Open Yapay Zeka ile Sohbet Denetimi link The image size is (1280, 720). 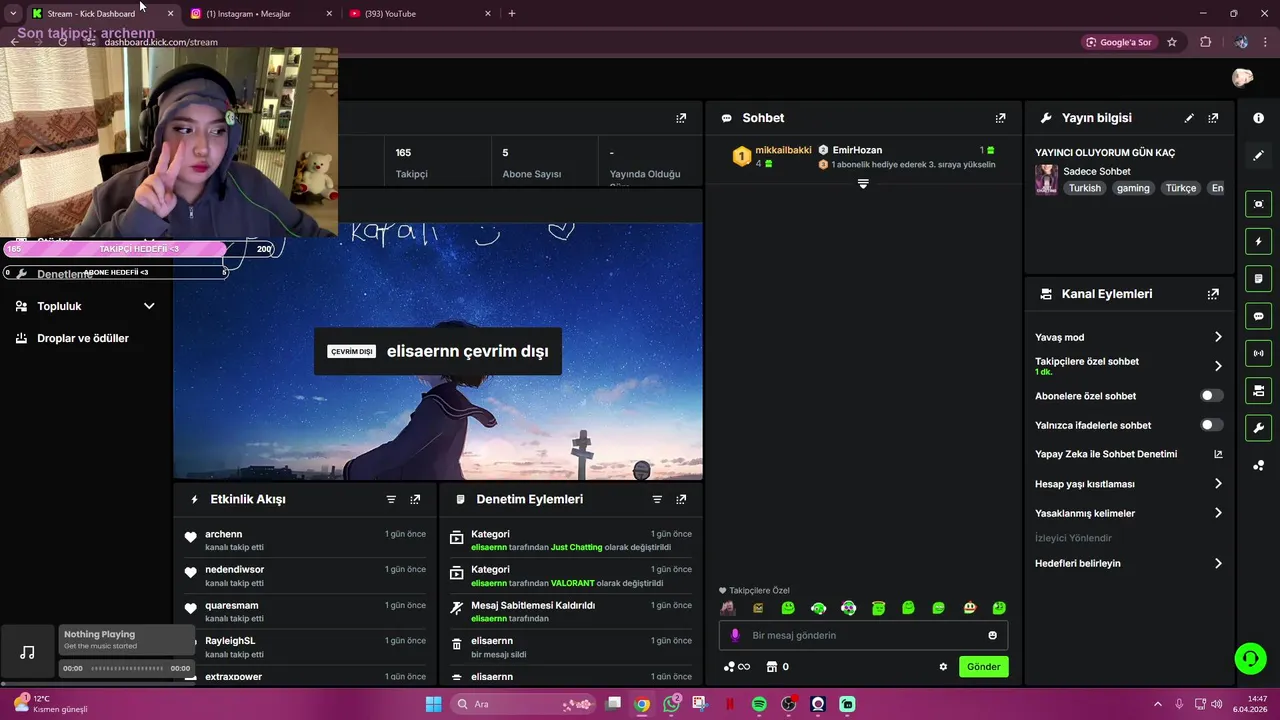tap(1129, 454)
